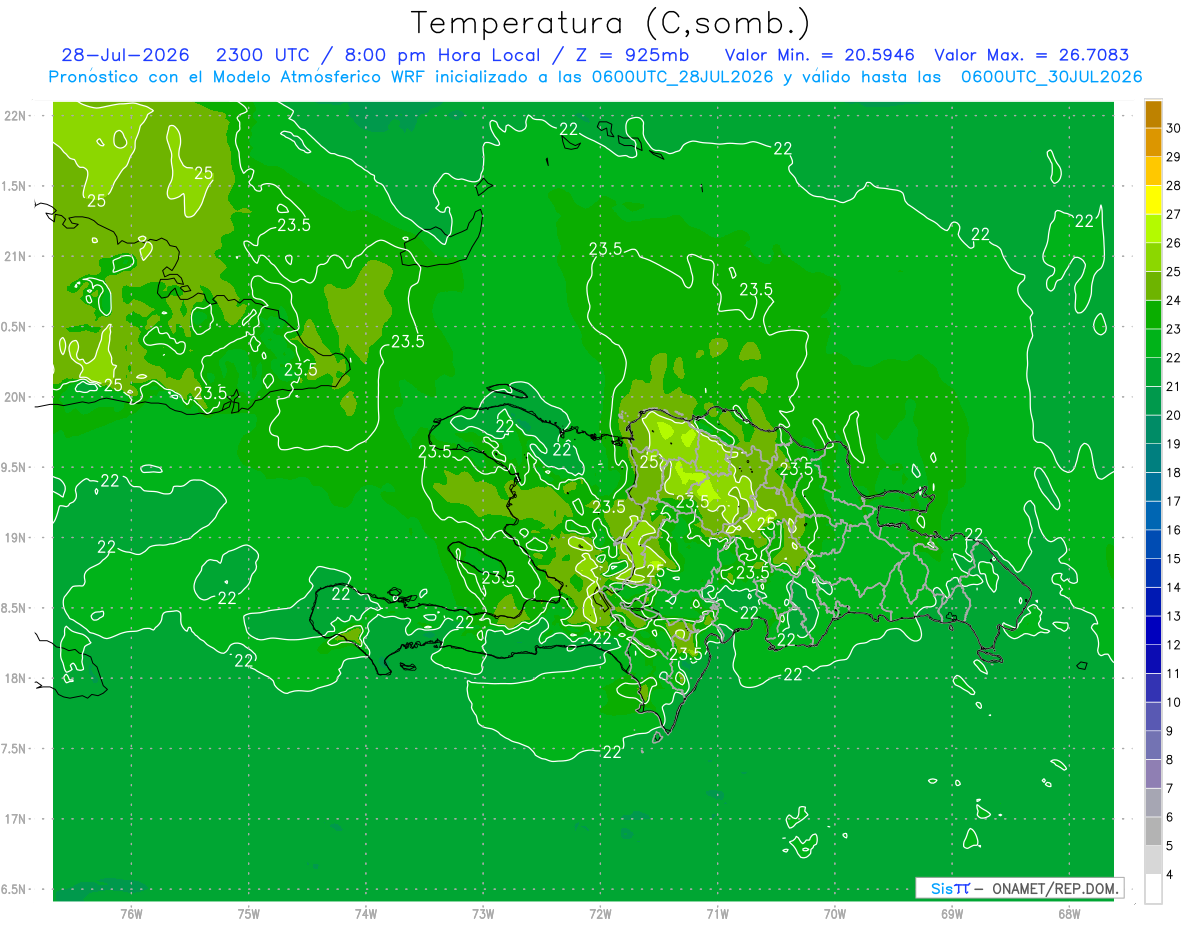Click the "28" colorbar scale number
Screen dimensions: 1200x927
[x=1174, y=186]
